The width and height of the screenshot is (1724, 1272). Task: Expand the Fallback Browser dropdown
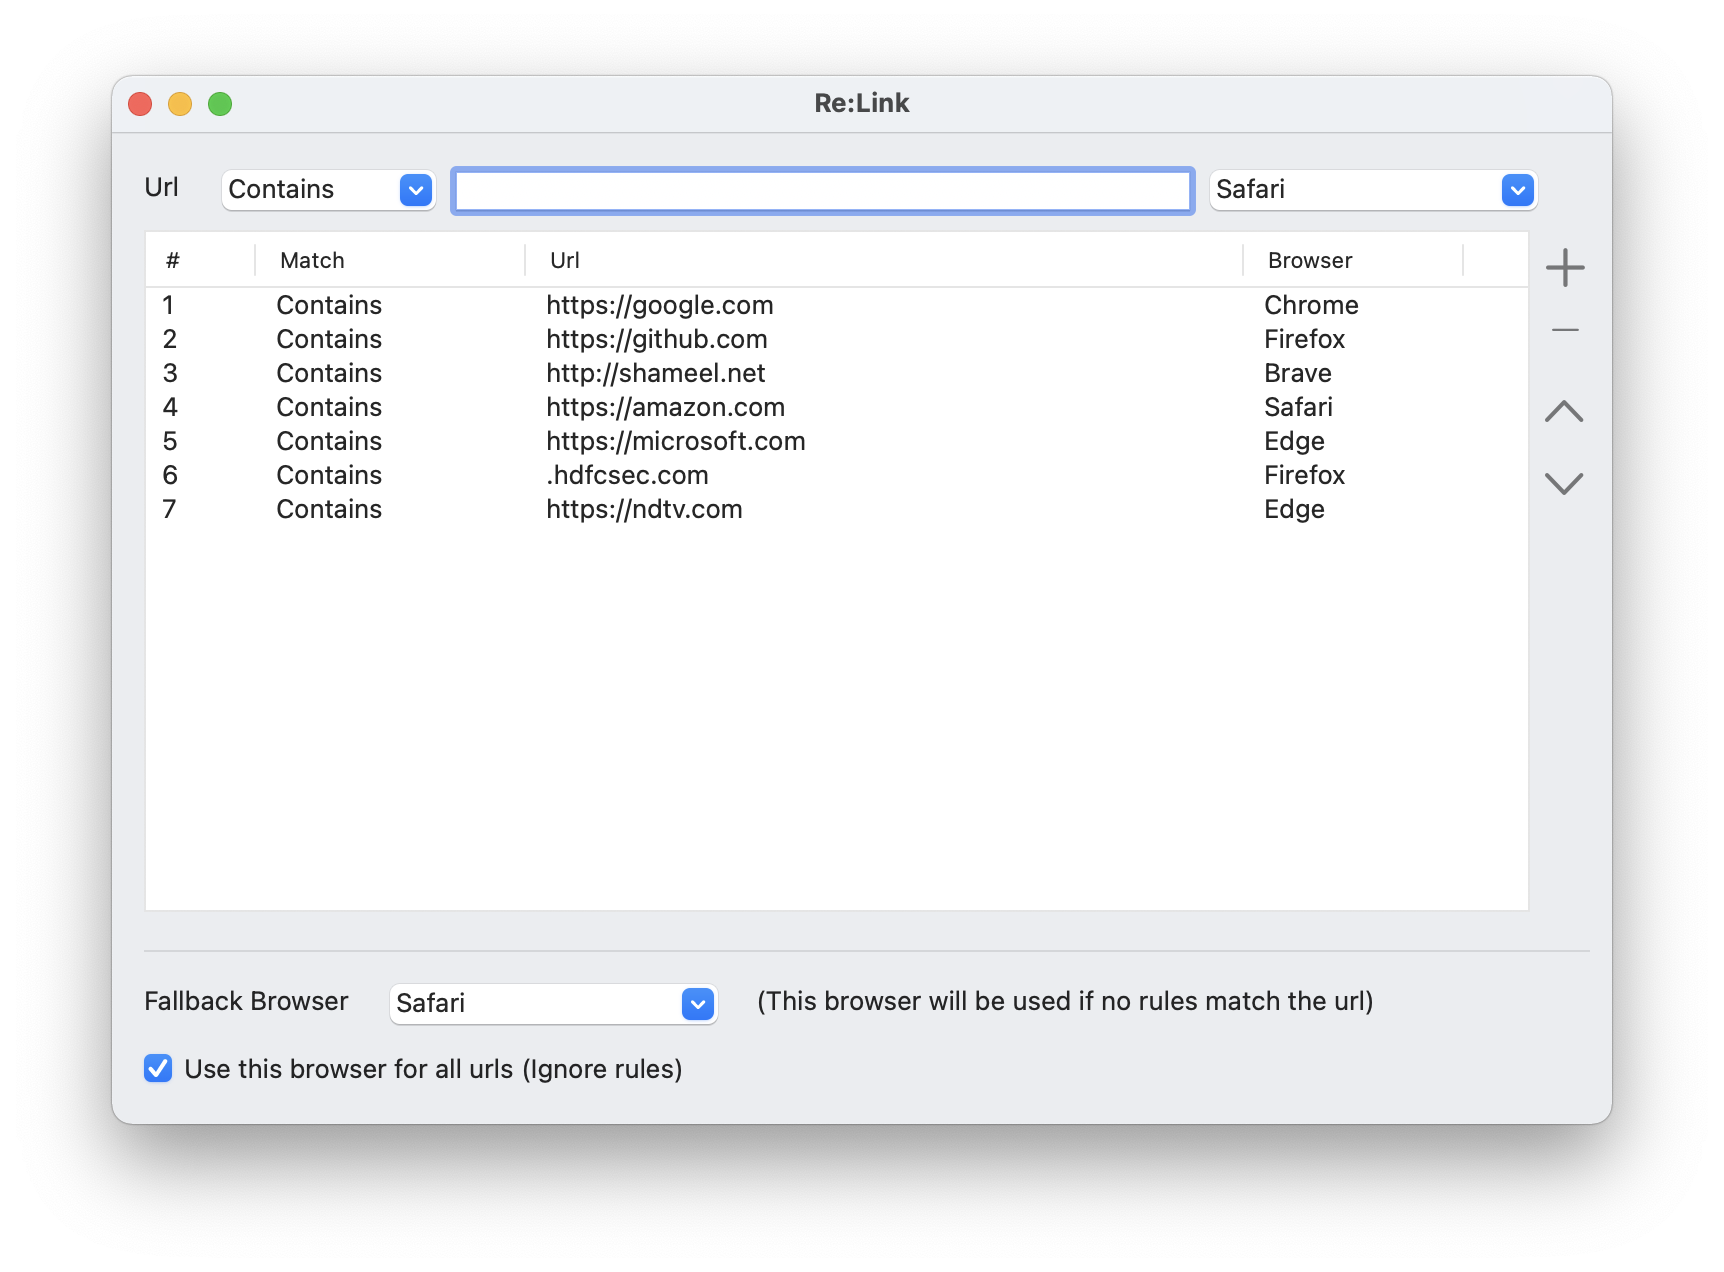point(553,1003)
